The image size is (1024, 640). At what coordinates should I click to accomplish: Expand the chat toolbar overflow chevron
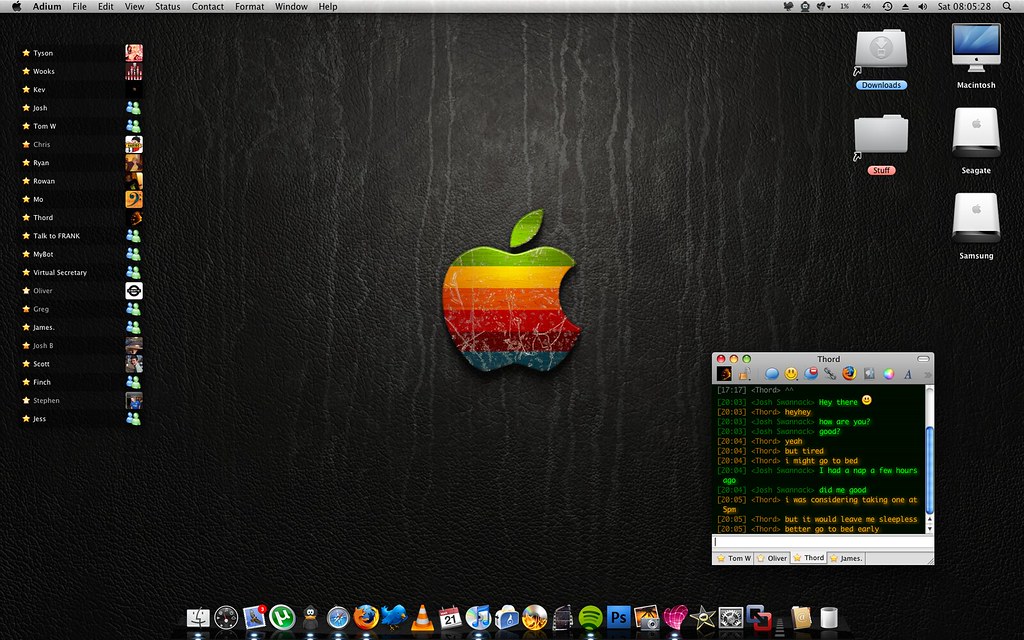click(x=927, y=375)
